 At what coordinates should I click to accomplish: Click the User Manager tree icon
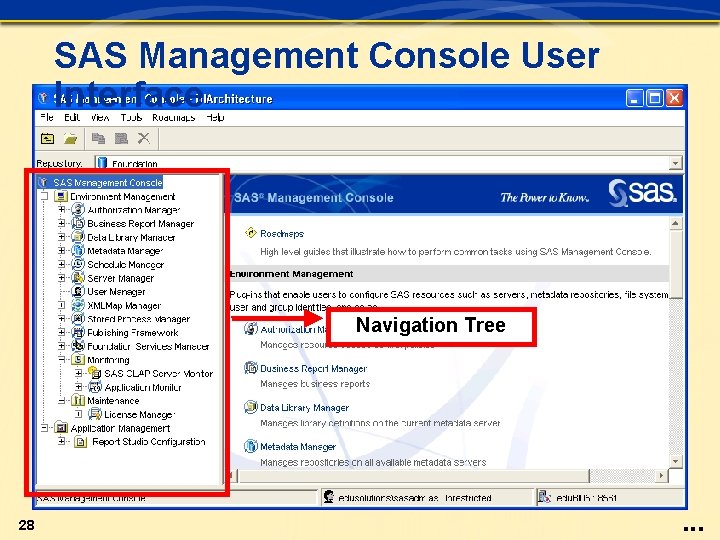[x=78, y=292]
